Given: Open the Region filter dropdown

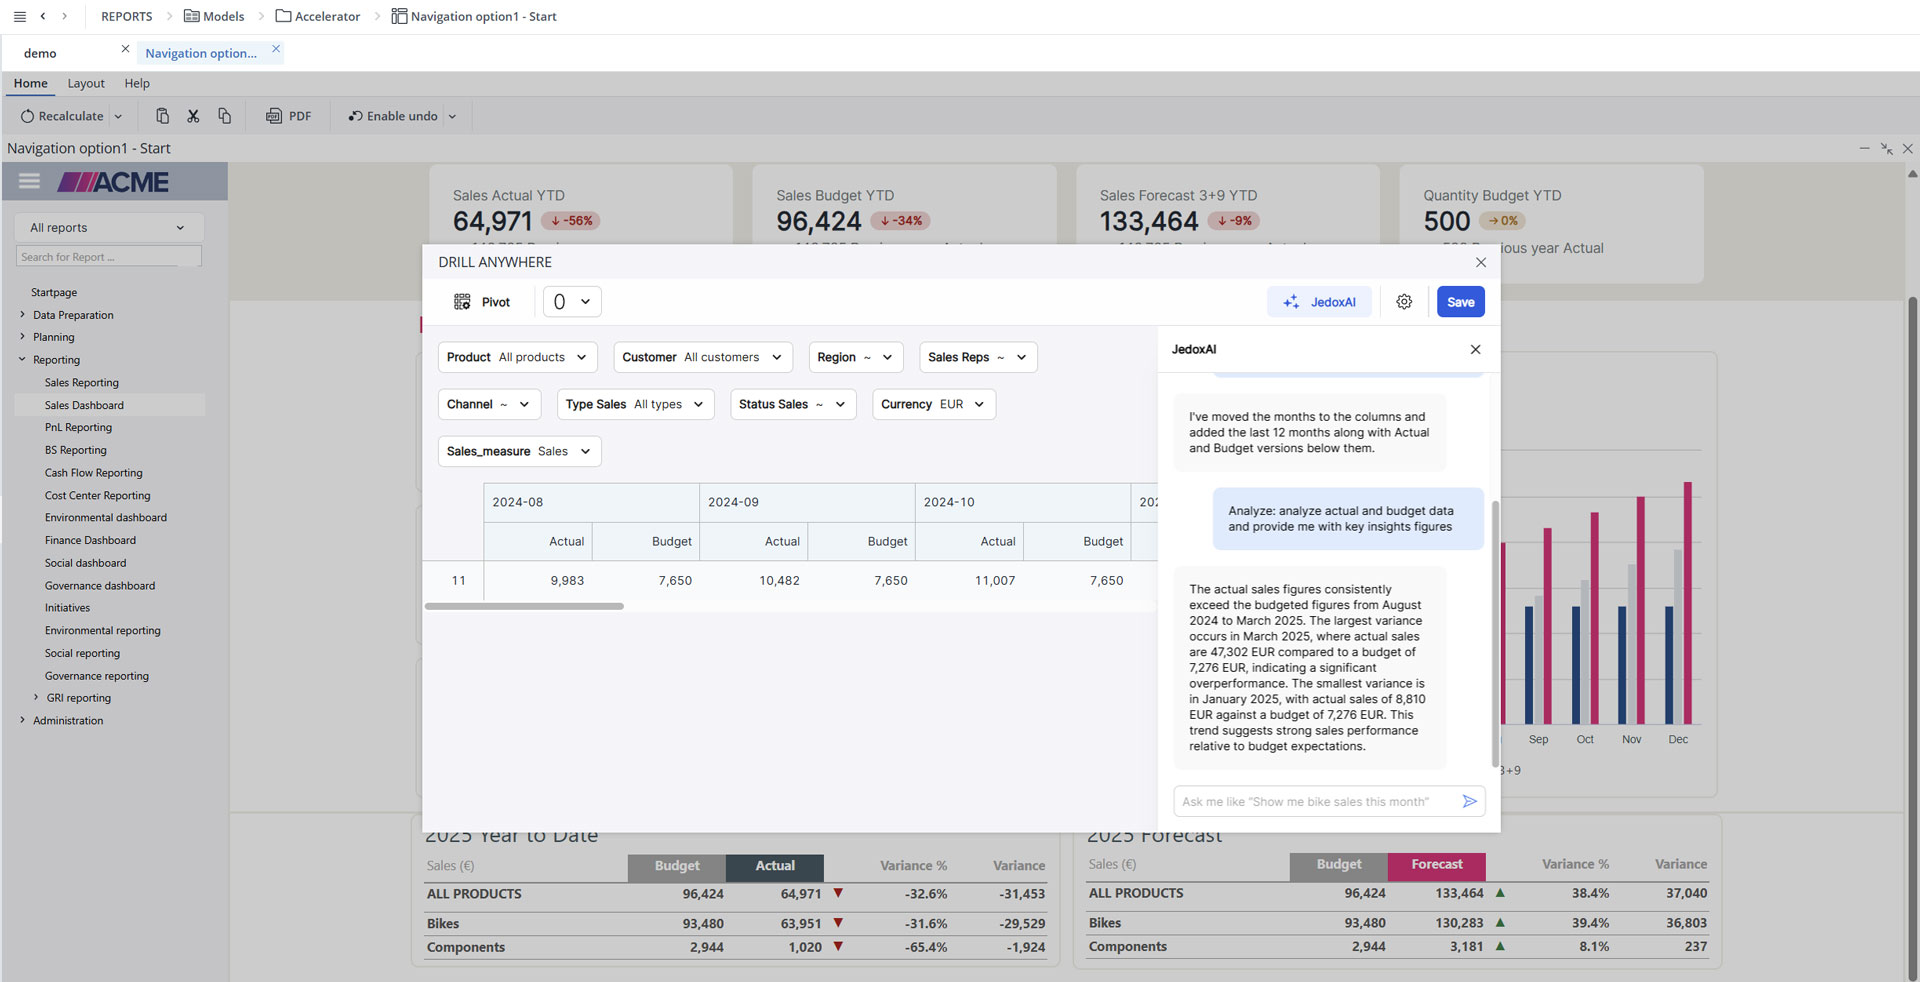Looking at the screenshot, I should 856,357.
